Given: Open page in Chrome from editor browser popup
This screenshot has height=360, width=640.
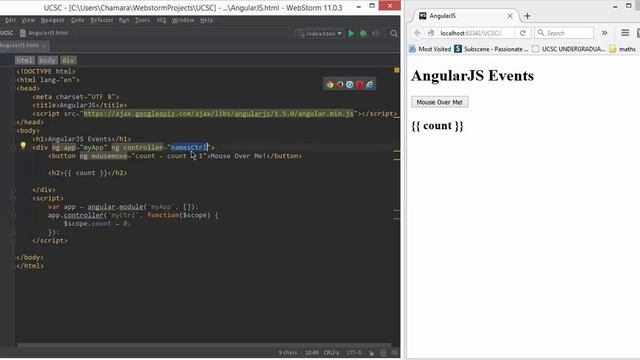Looking at the screenshot, I should (x=330, y=84).
